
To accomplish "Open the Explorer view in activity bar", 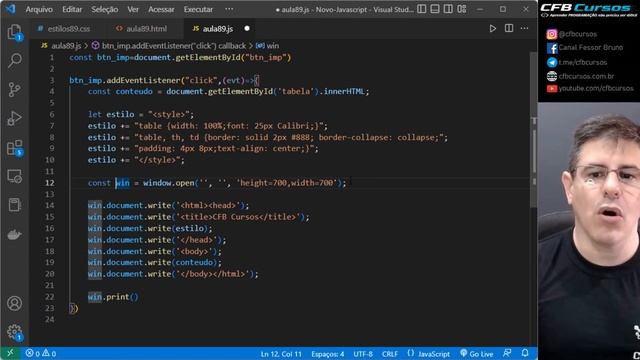I will click(x=14, y=32).
